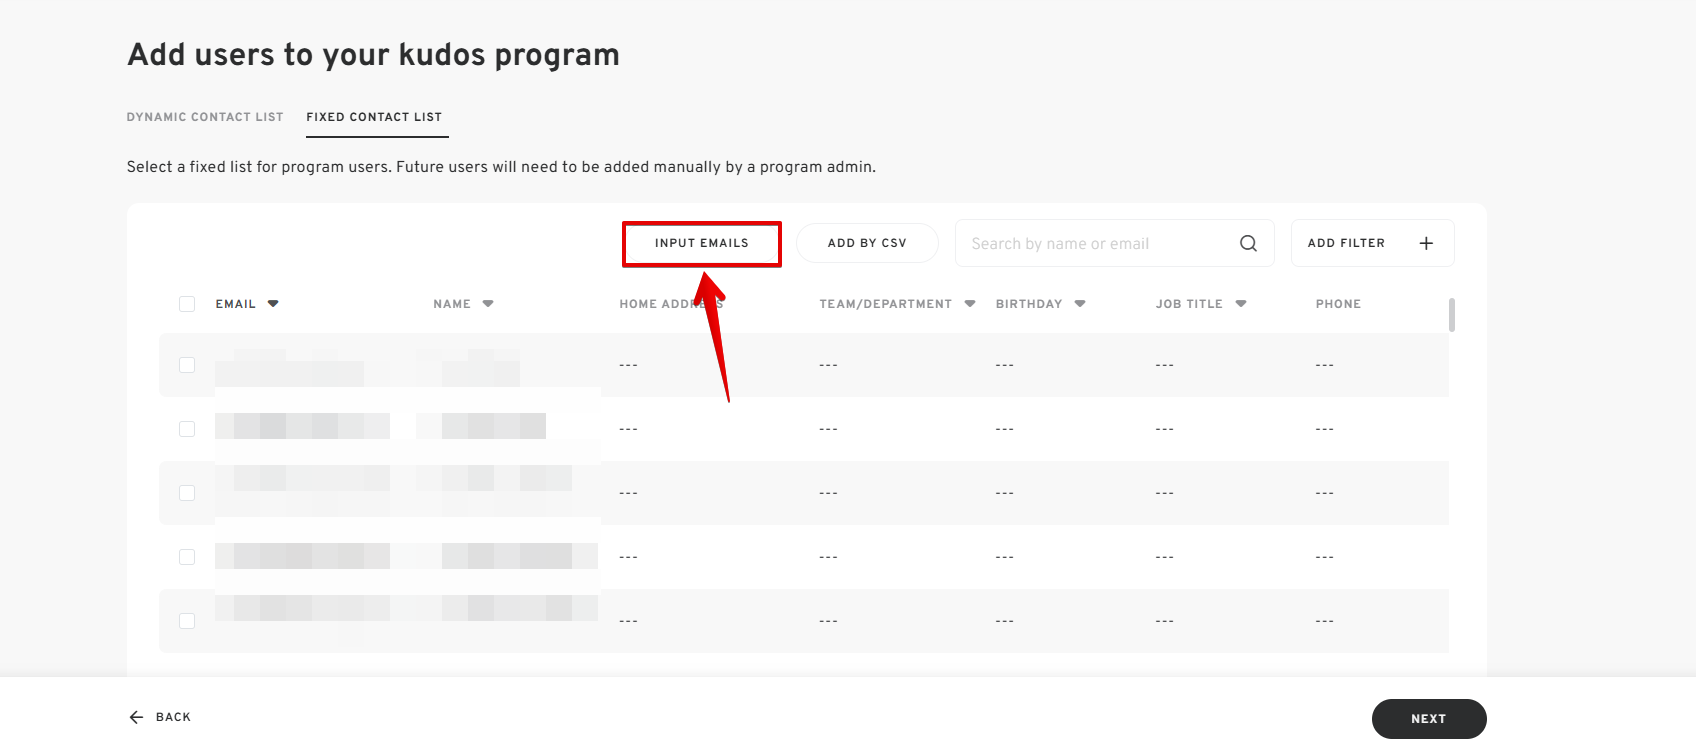Expand Team/Department column sort arrow
The width and height of the screenshot is (1696, 751).
pos(970,304)
